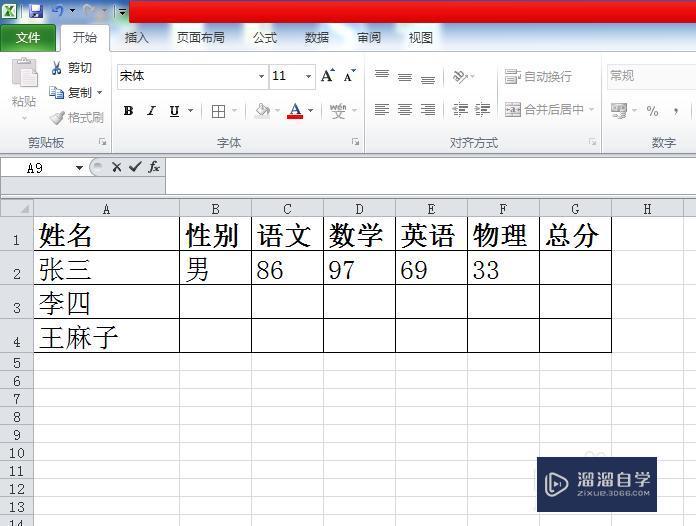Open the font name dropdown arrow
Image resolution: width=696 pixels, height=526 pixels.
tap(261, 76)
